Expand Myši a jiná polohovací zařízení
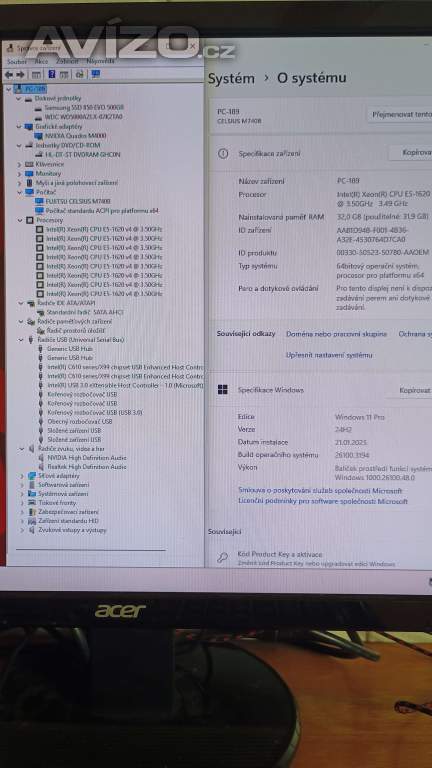This screenshot has height=768, width=432. coord(19,183)
